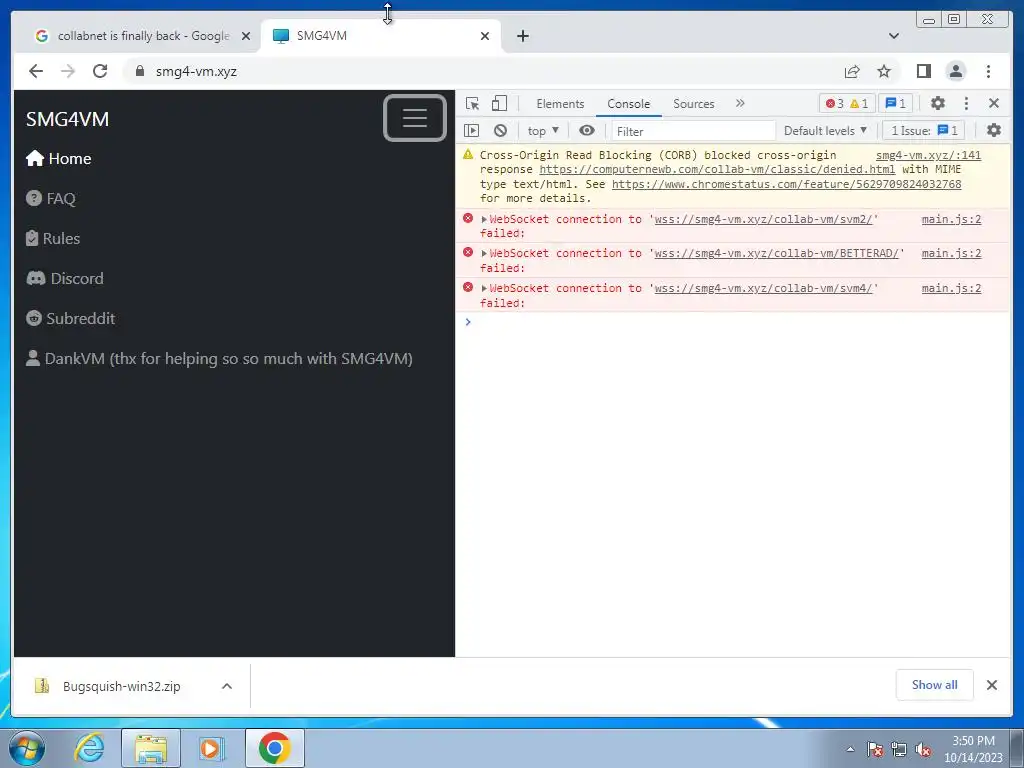The width and height of the screenshot is (1024, 768).
Task: Open the tab search chevron
Action: click(893, 36)
